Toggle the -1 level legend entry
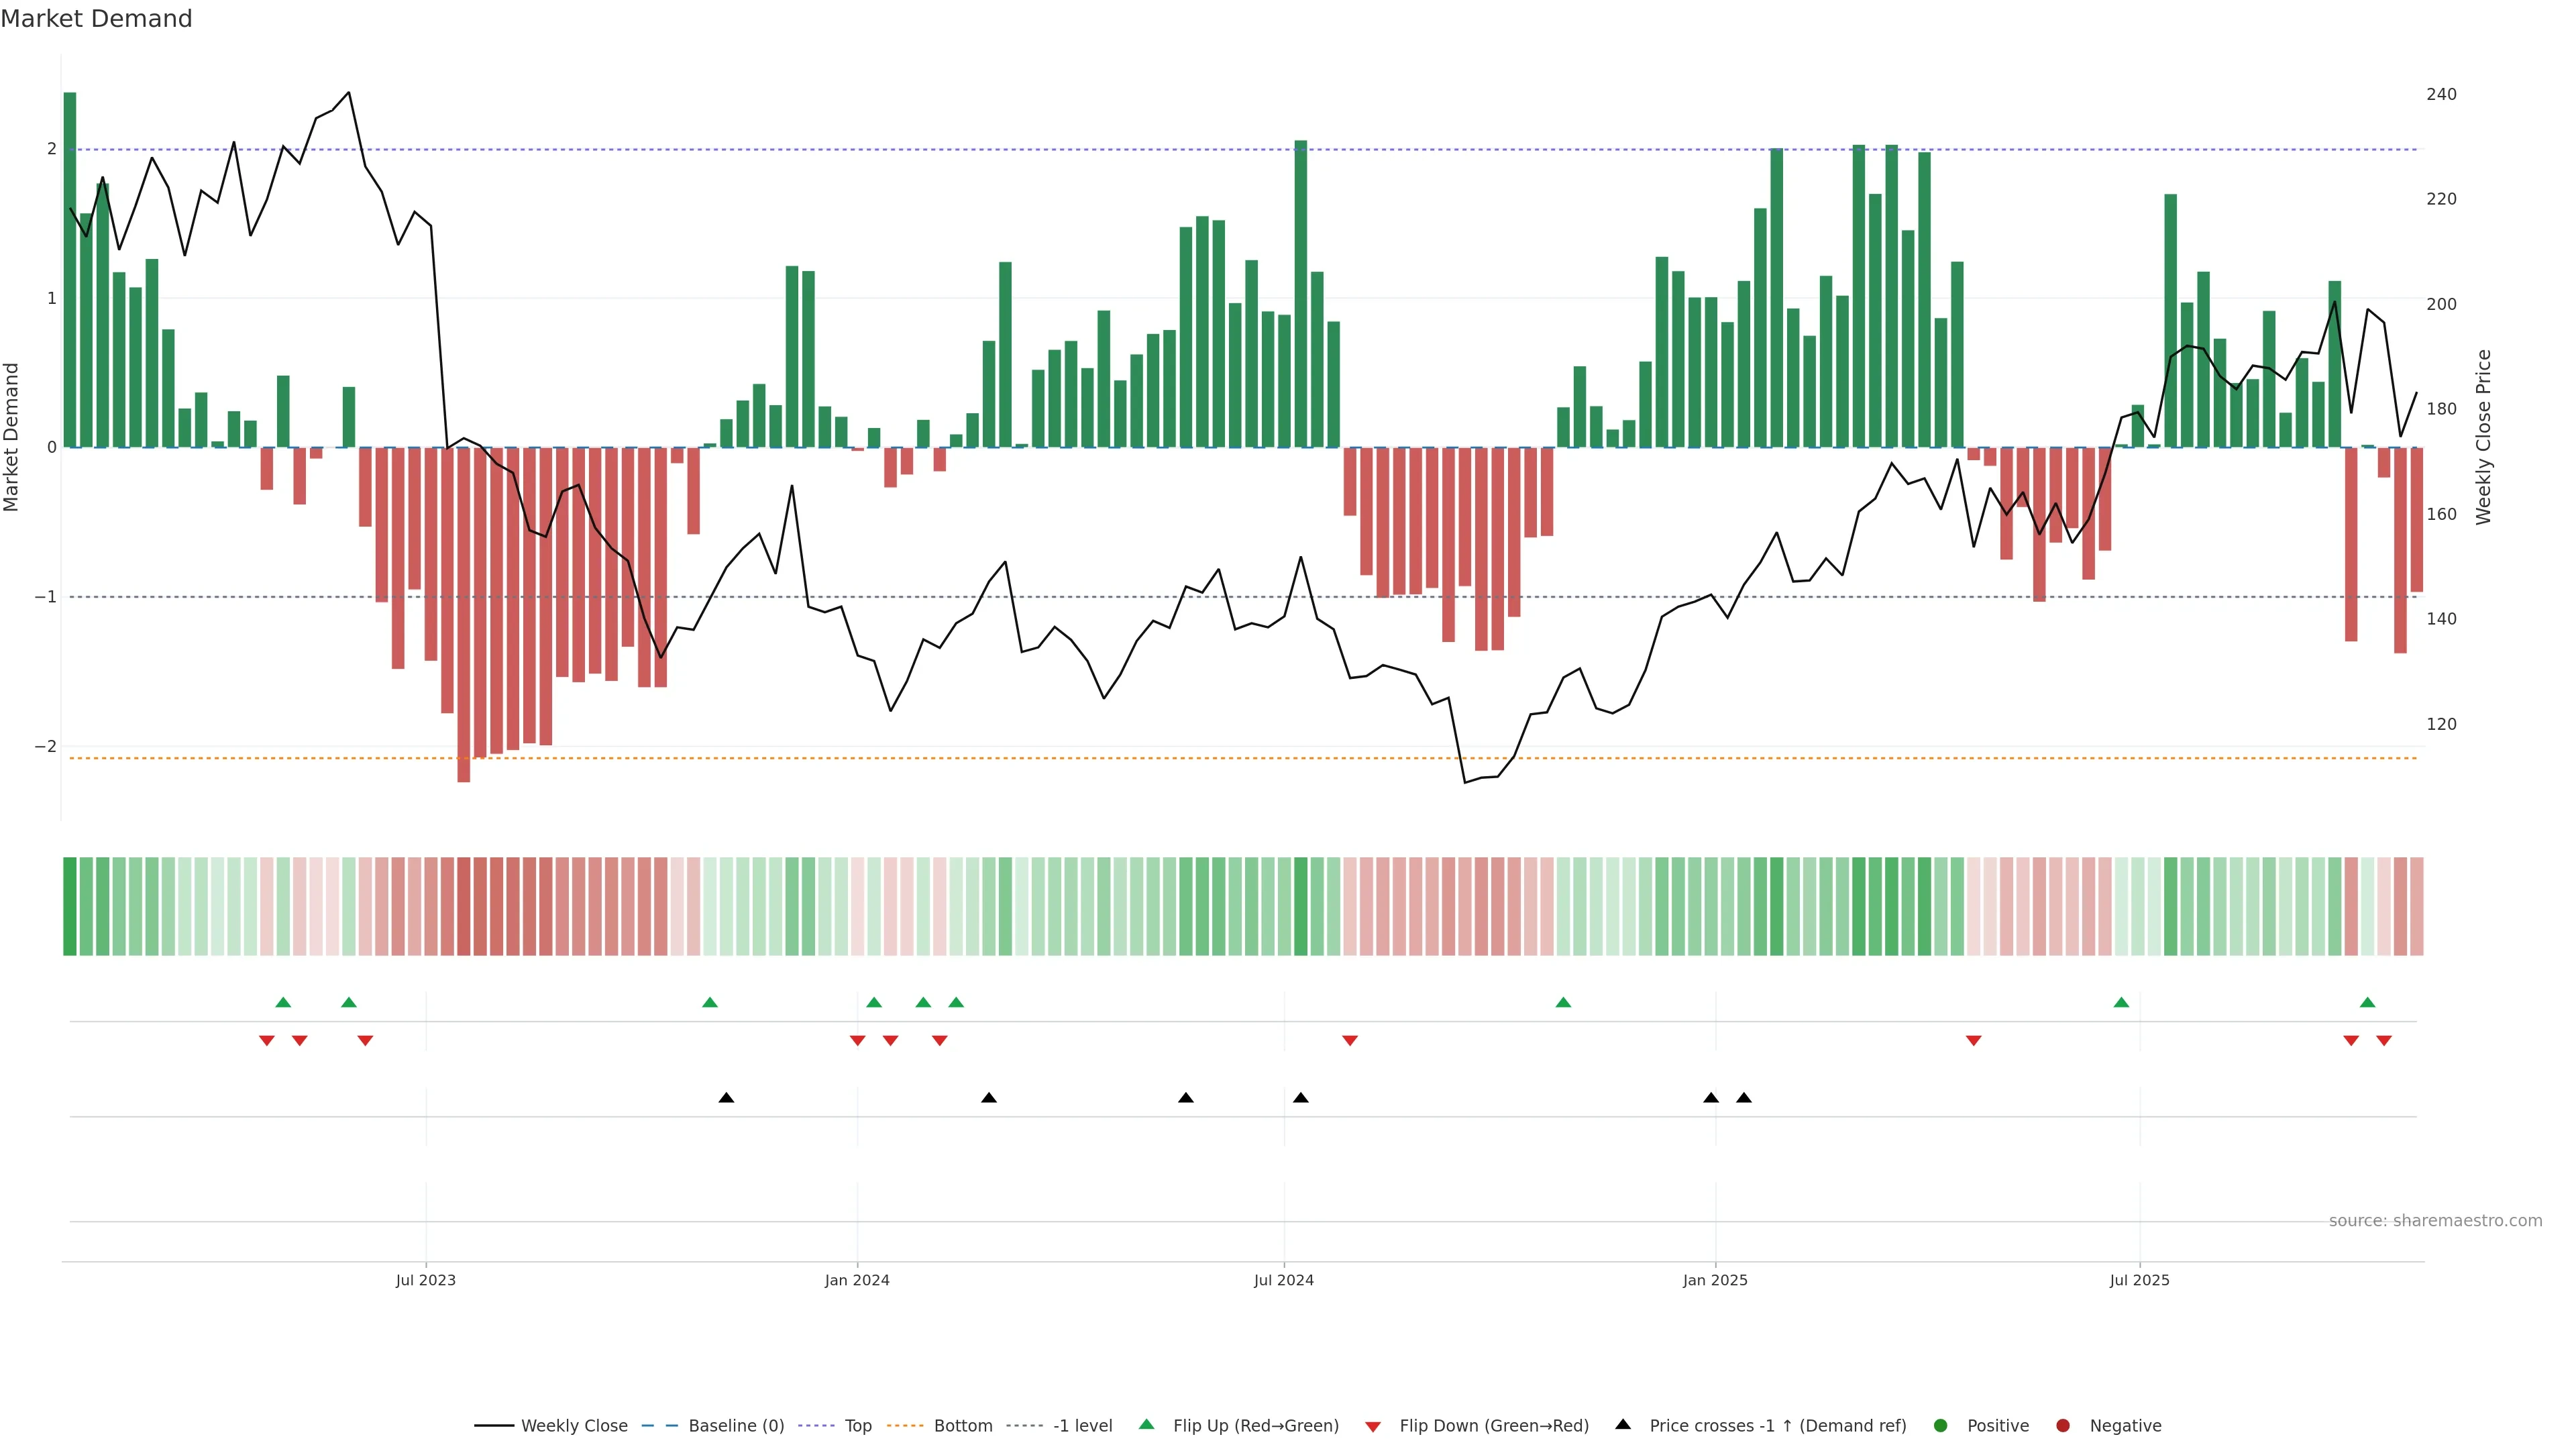Image resolution: width=2576 pixels, height=1449 pixels. [1082, 1425]
